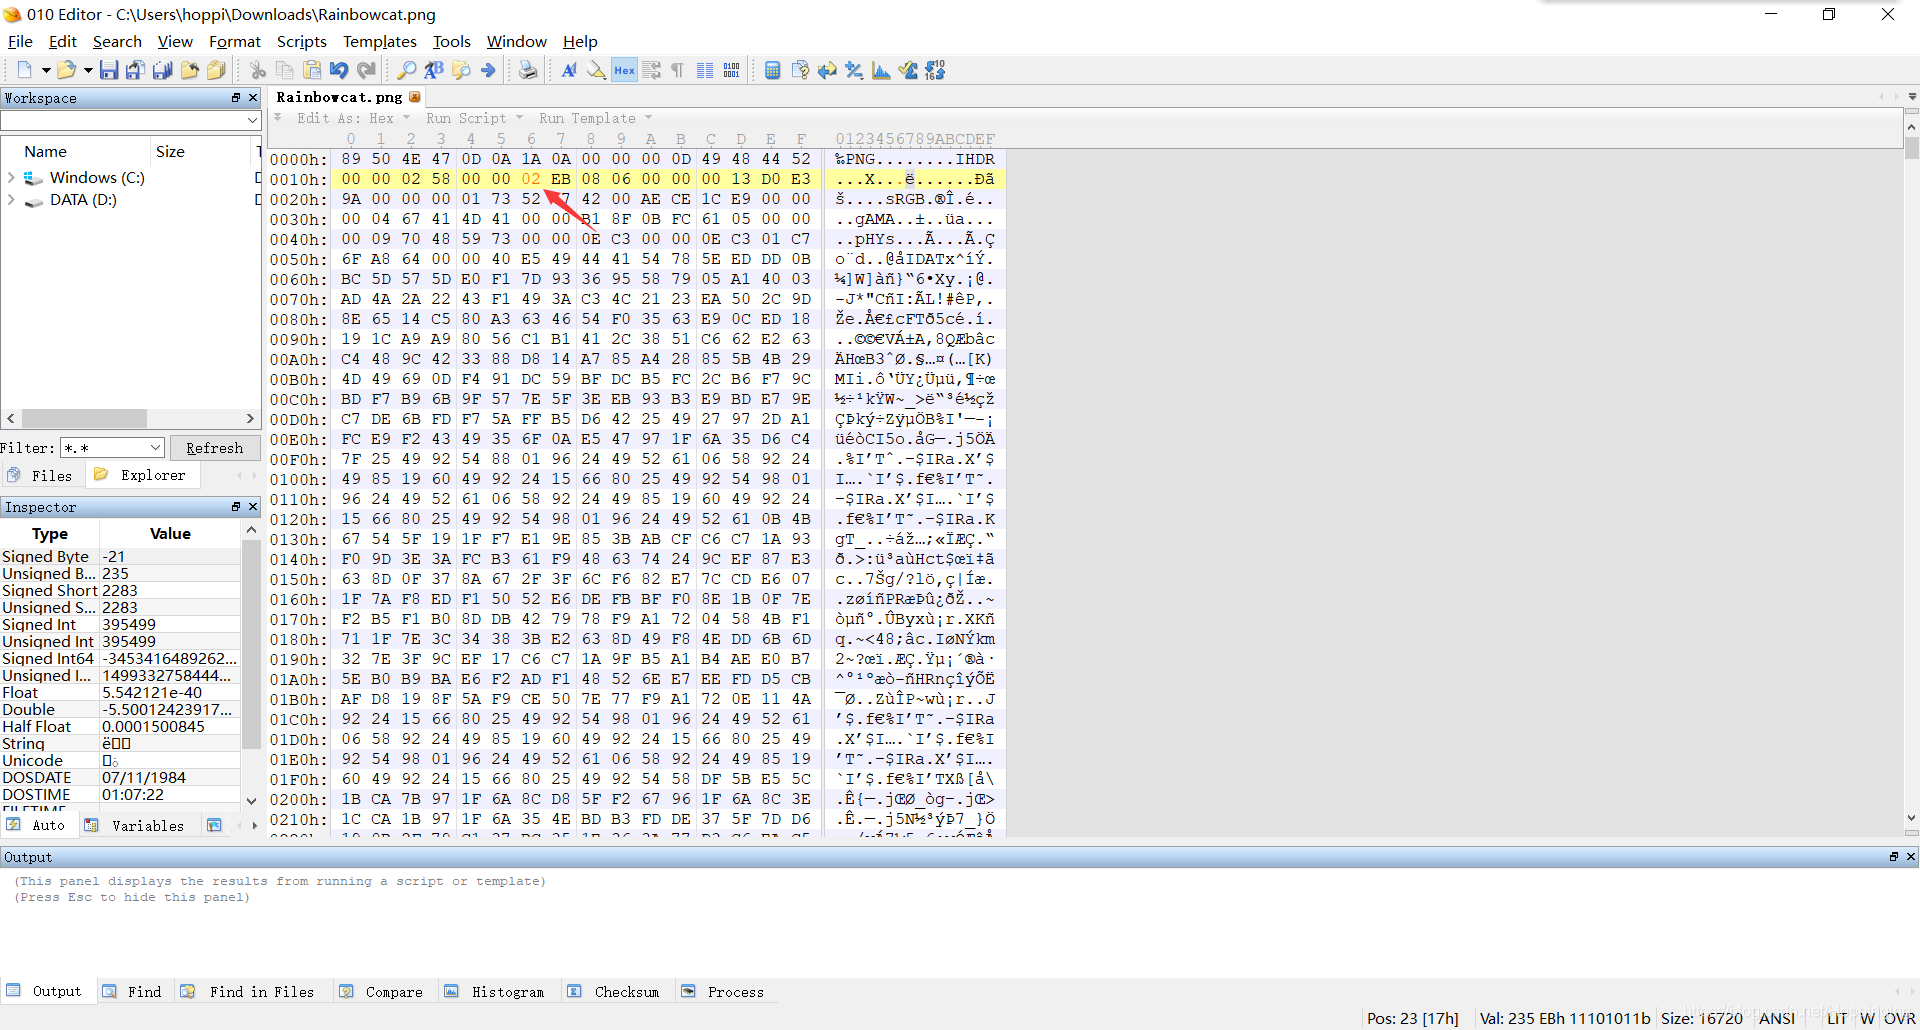This screenshot has height=1030, width=1920.
Task: Click the Find in Files bottom tab
Action: point(248,992)
